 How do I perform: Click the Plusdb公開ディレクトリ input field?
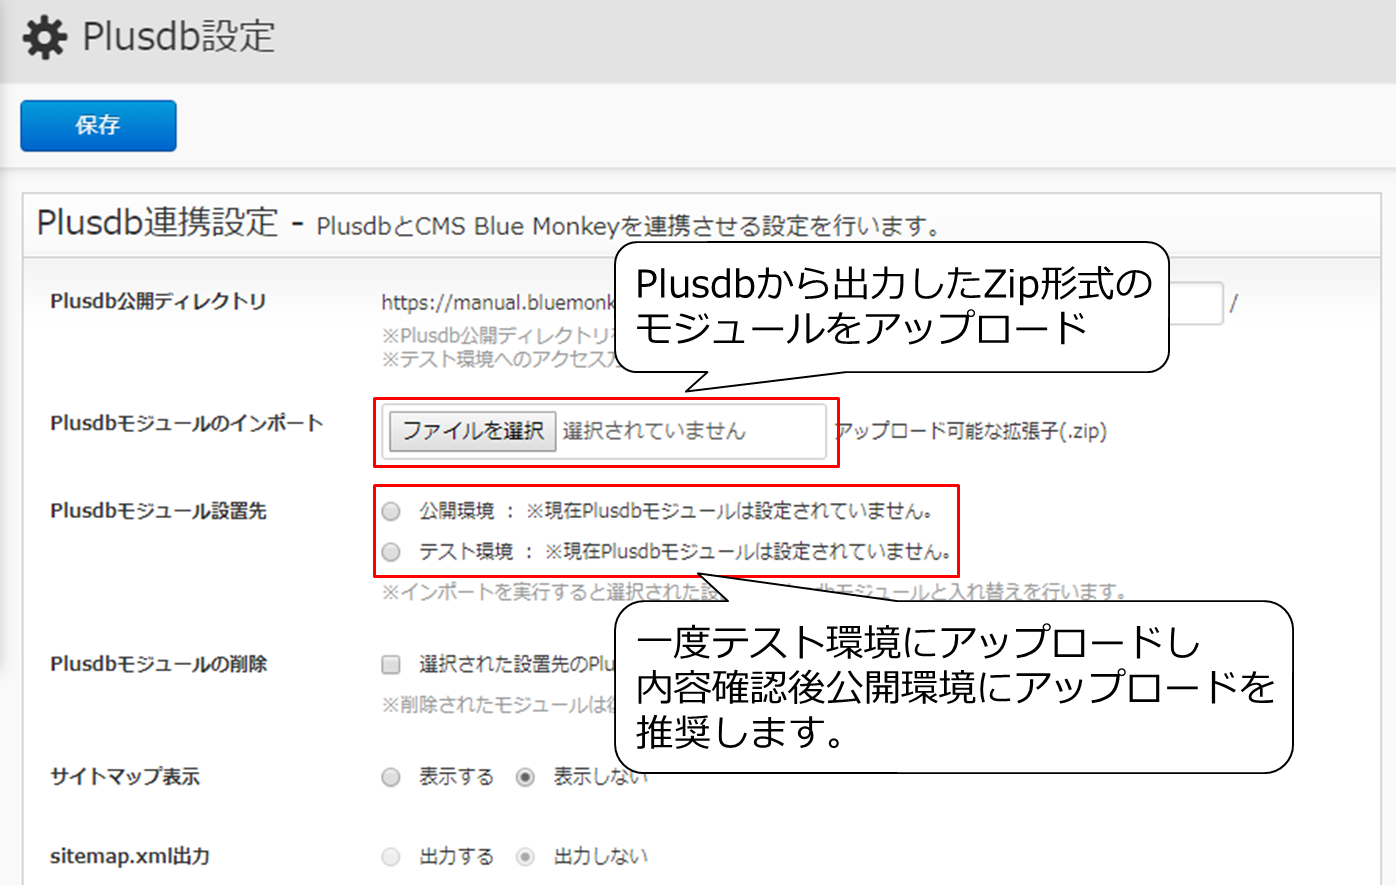pos(1196,303)
